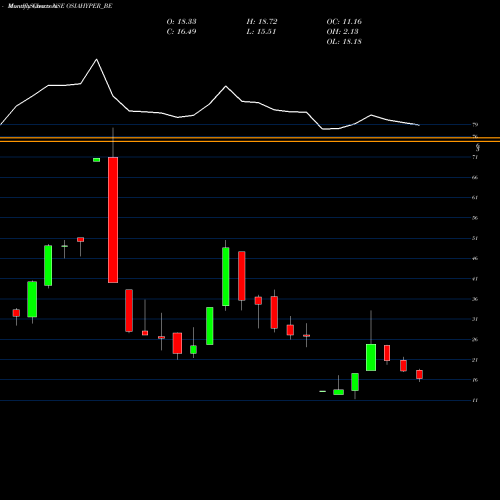Click the highest peak of the white line

[x=97, y=60]
